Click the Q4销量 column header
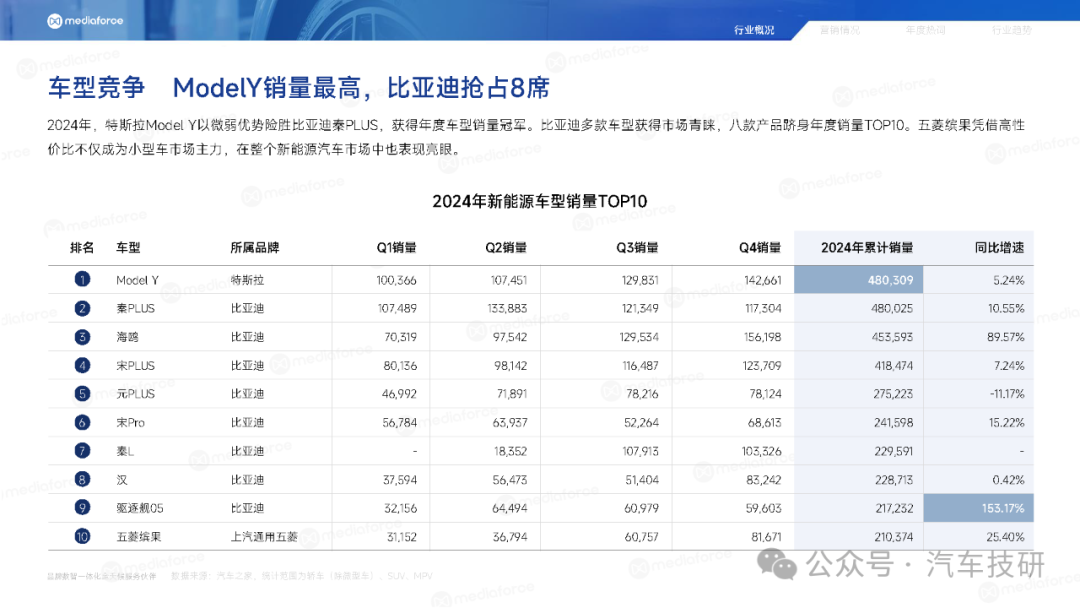 pyautogui.click(x=760, y=248)
